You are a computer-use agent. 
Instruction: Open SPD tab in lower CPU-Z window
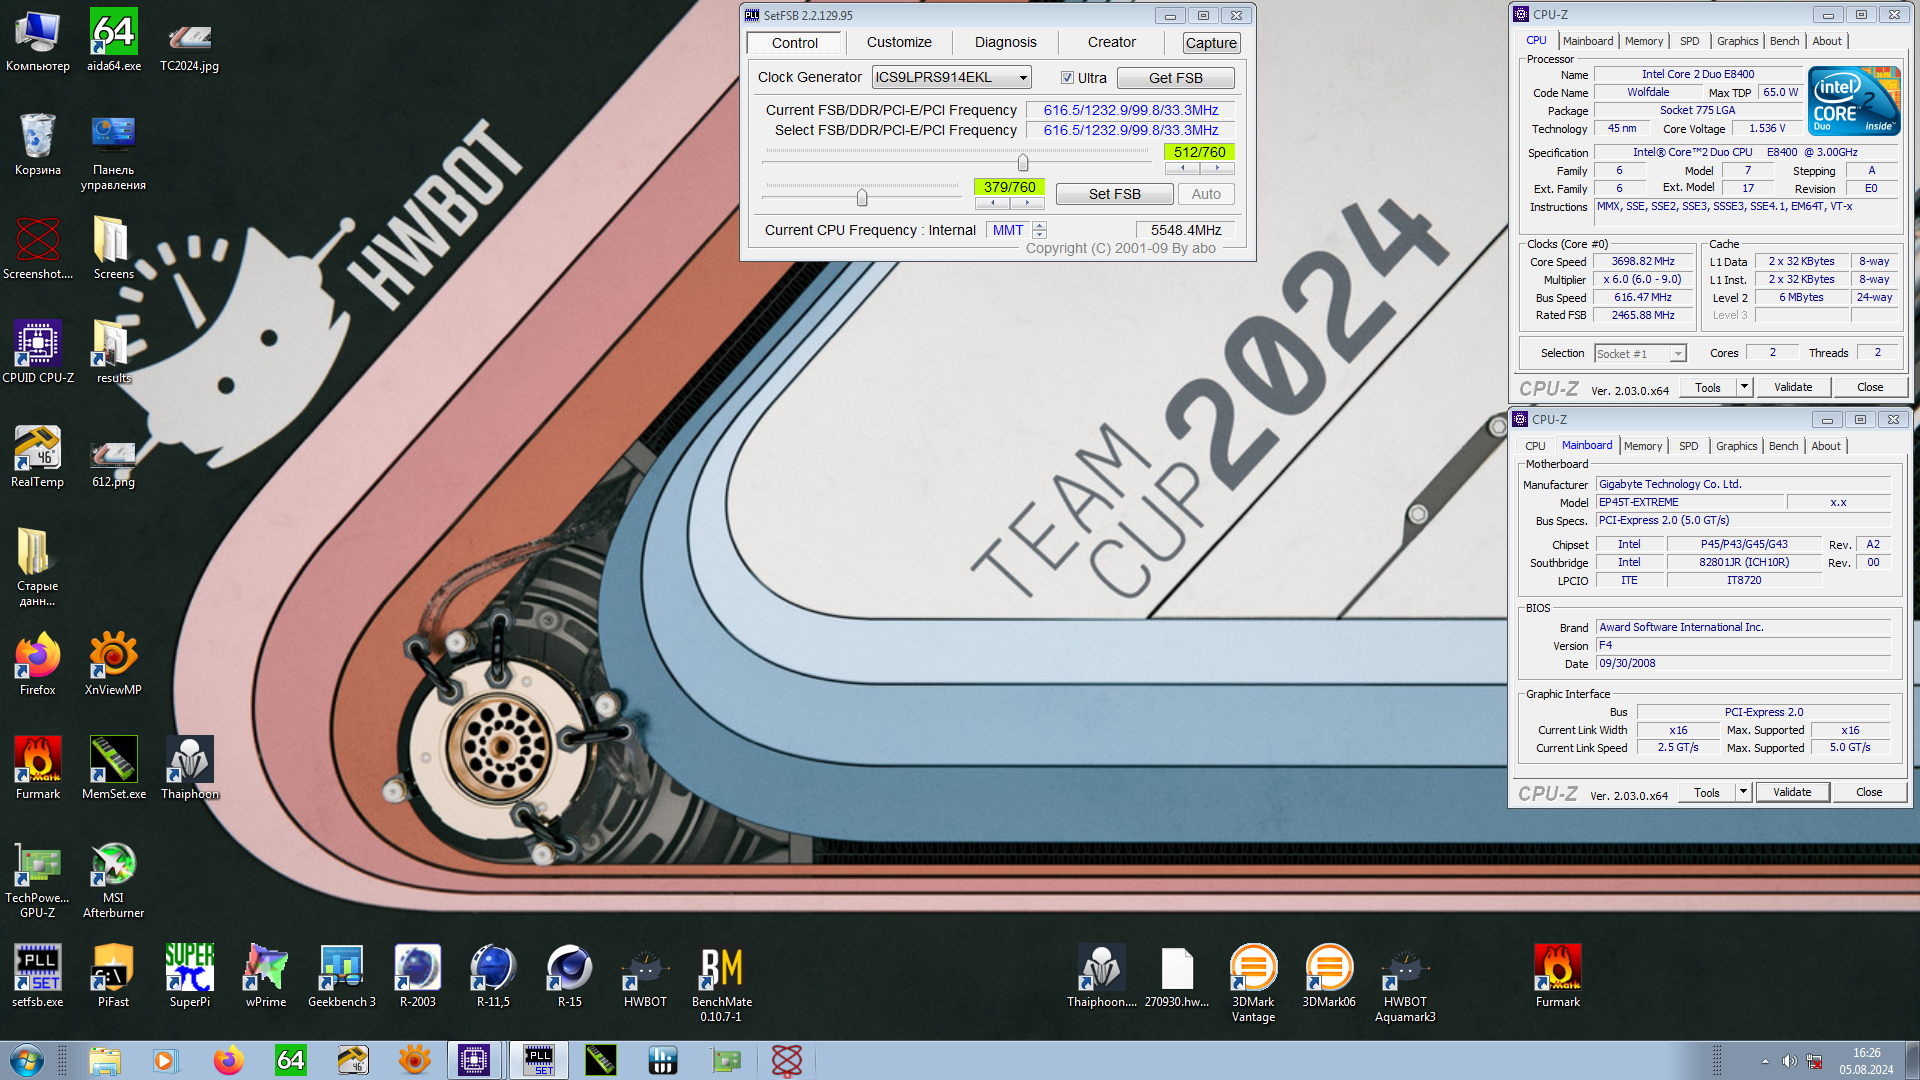tap(1688, 446)
